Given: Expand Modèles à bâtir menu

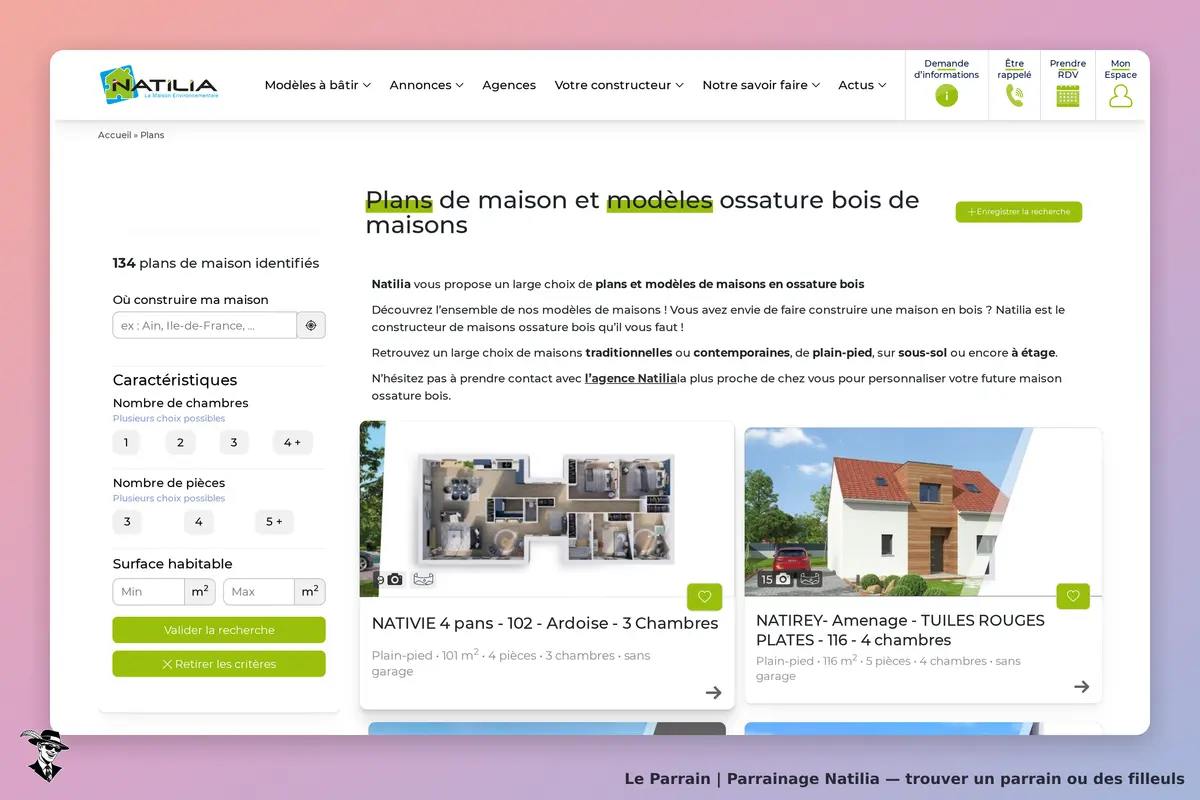Looking at the screenshot, I should coord(318,85).
